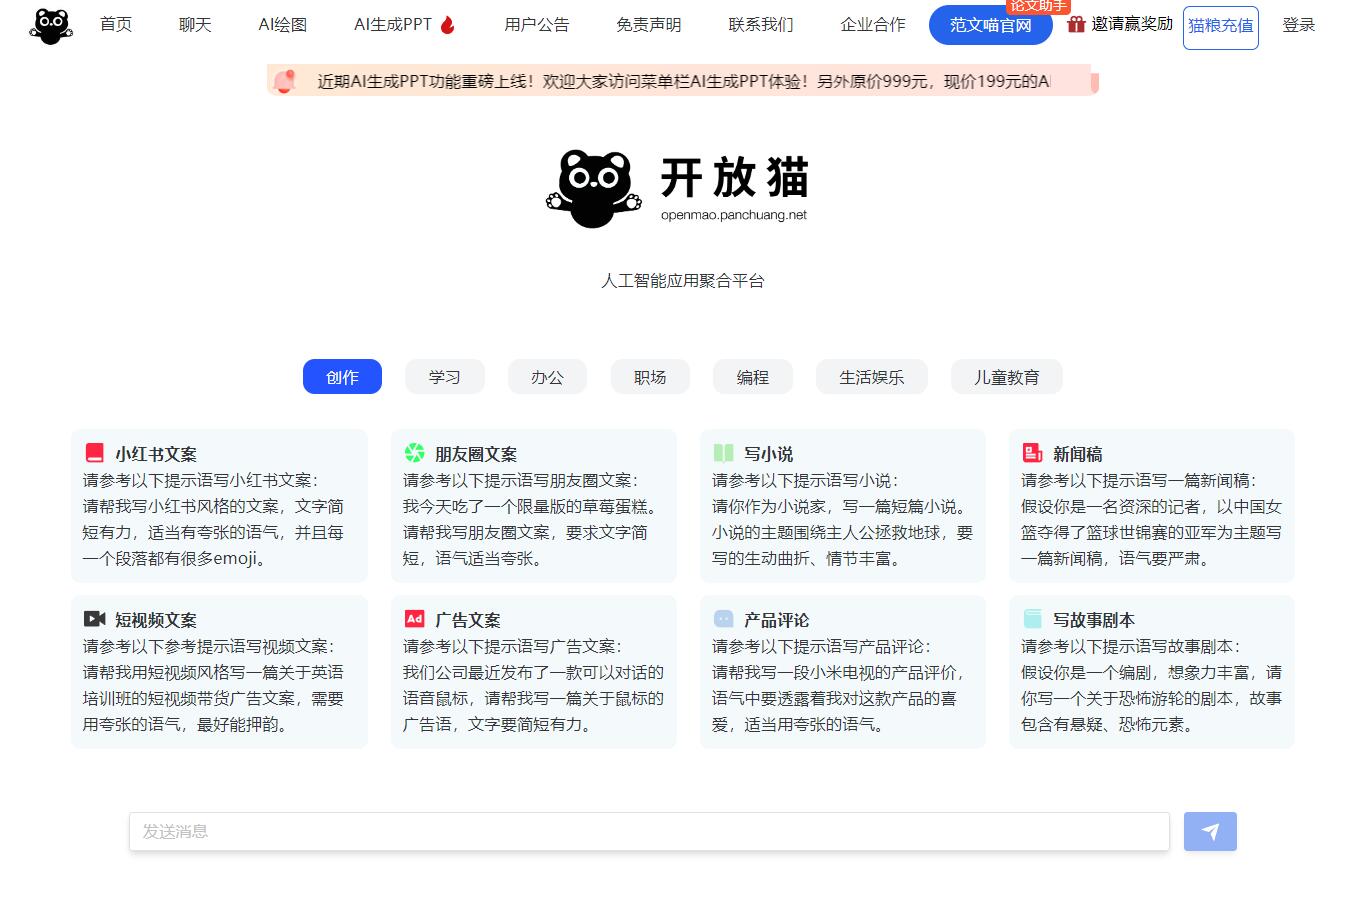Show the 职场 category prompts
This screenshot has width=1364, height=901.
coord(650,377)
